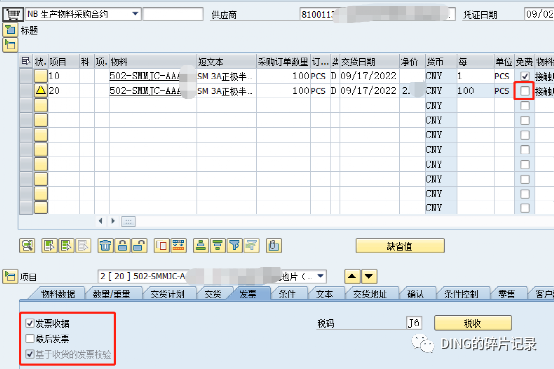Click the item details magnifier icon in toolbar
554x369 pixels.
(27, 246)
